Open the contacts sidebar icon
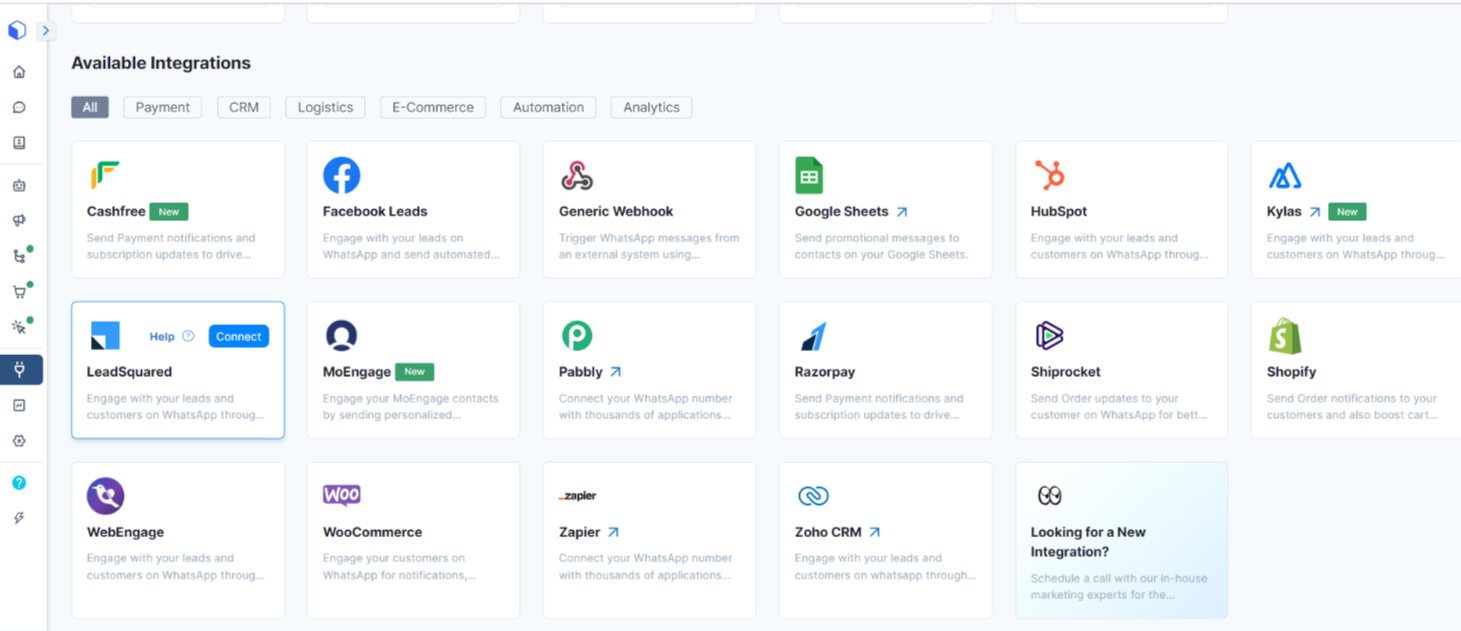This screenshot has height=631, width=1461. (x=19, y=143)
